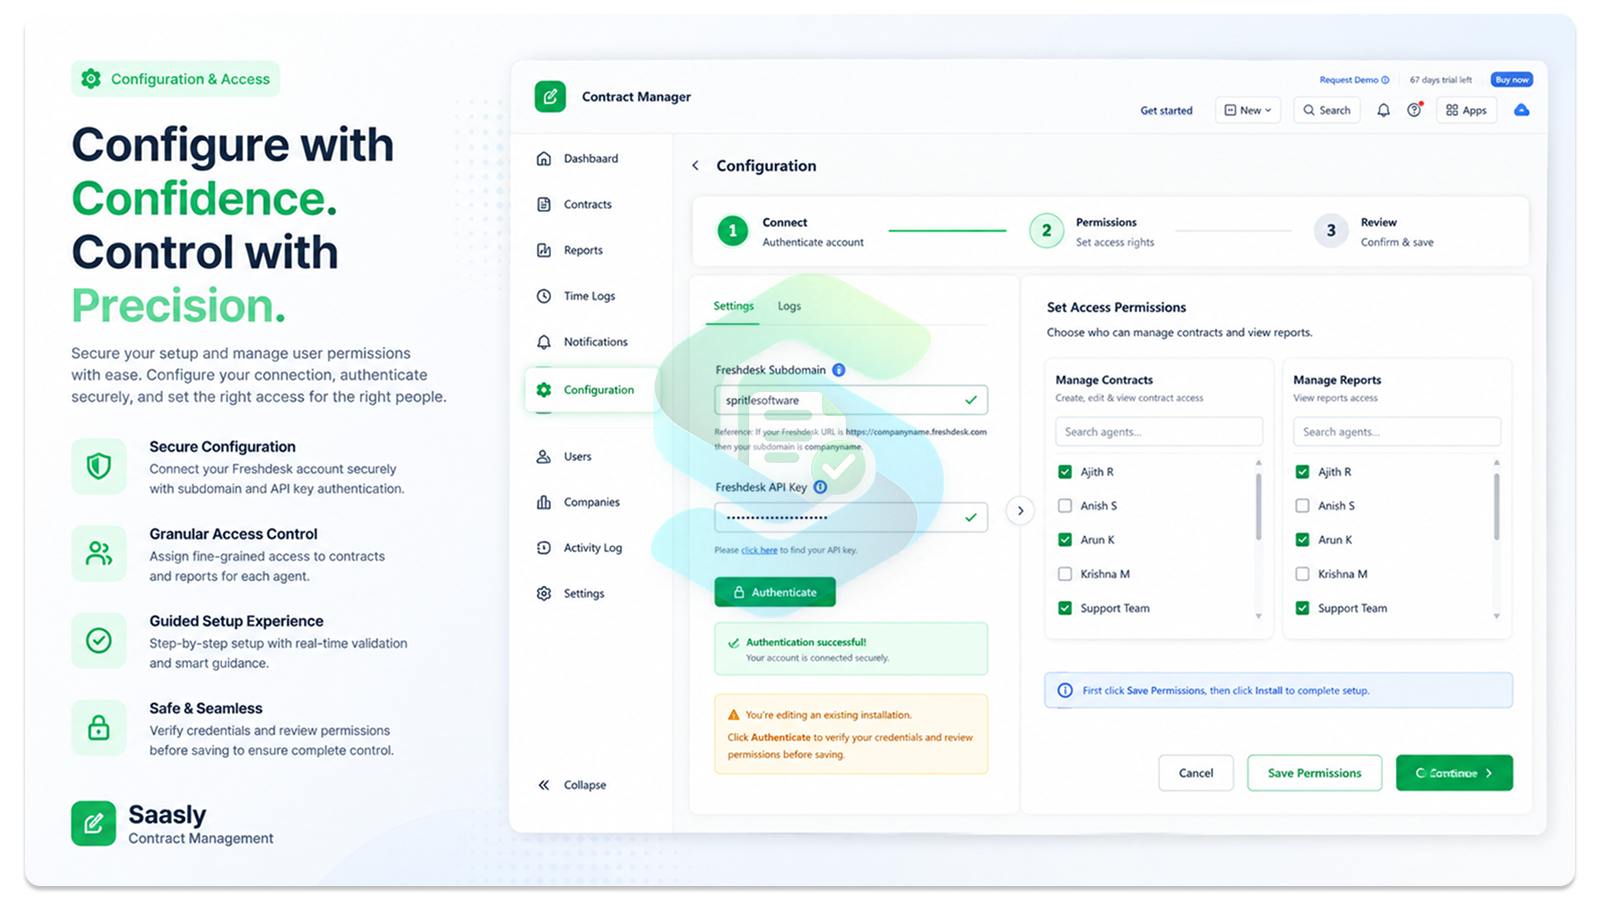Click the Buy now button

coord(1512,79)
